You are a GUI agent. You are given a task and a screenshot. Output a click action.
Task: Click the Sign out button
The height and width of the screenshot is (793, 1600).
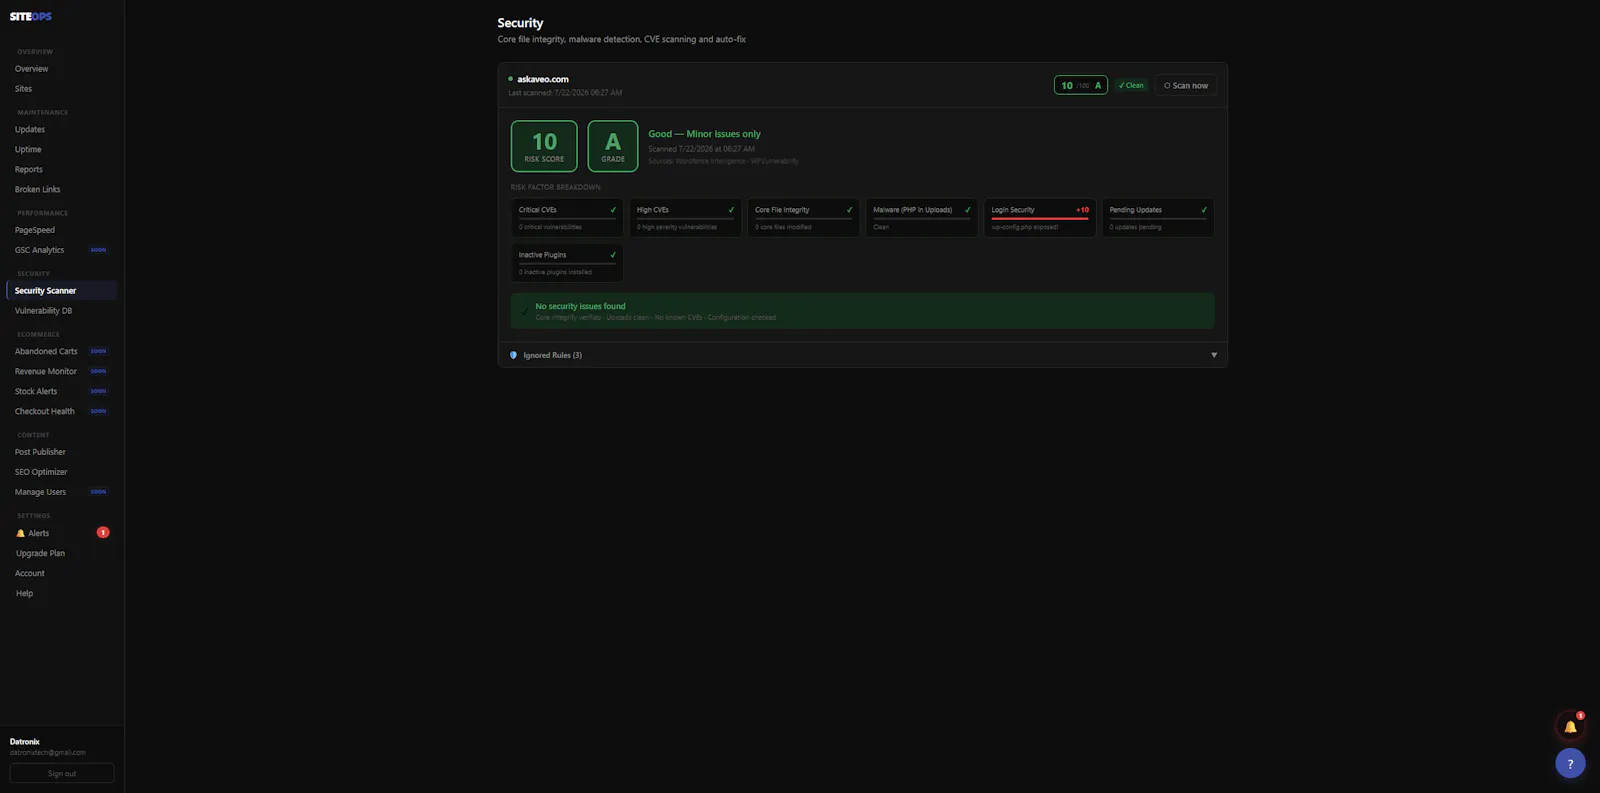(62, 773)
